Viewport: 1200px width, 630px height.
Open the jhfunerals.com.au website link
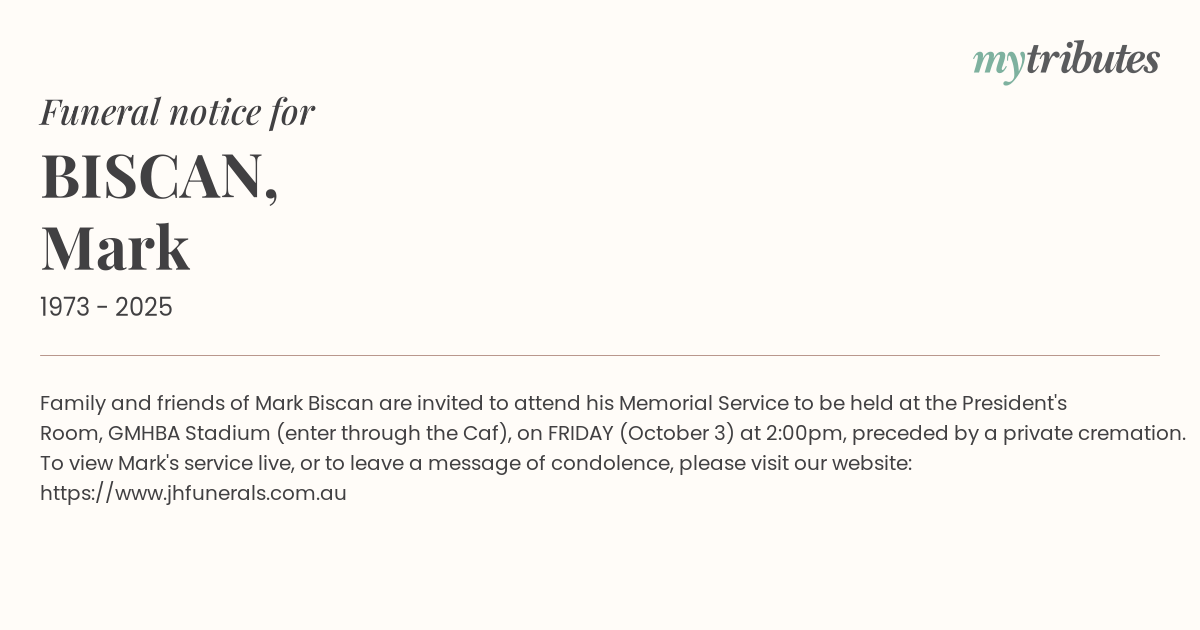pyautogui.click(x=193, y=493)
